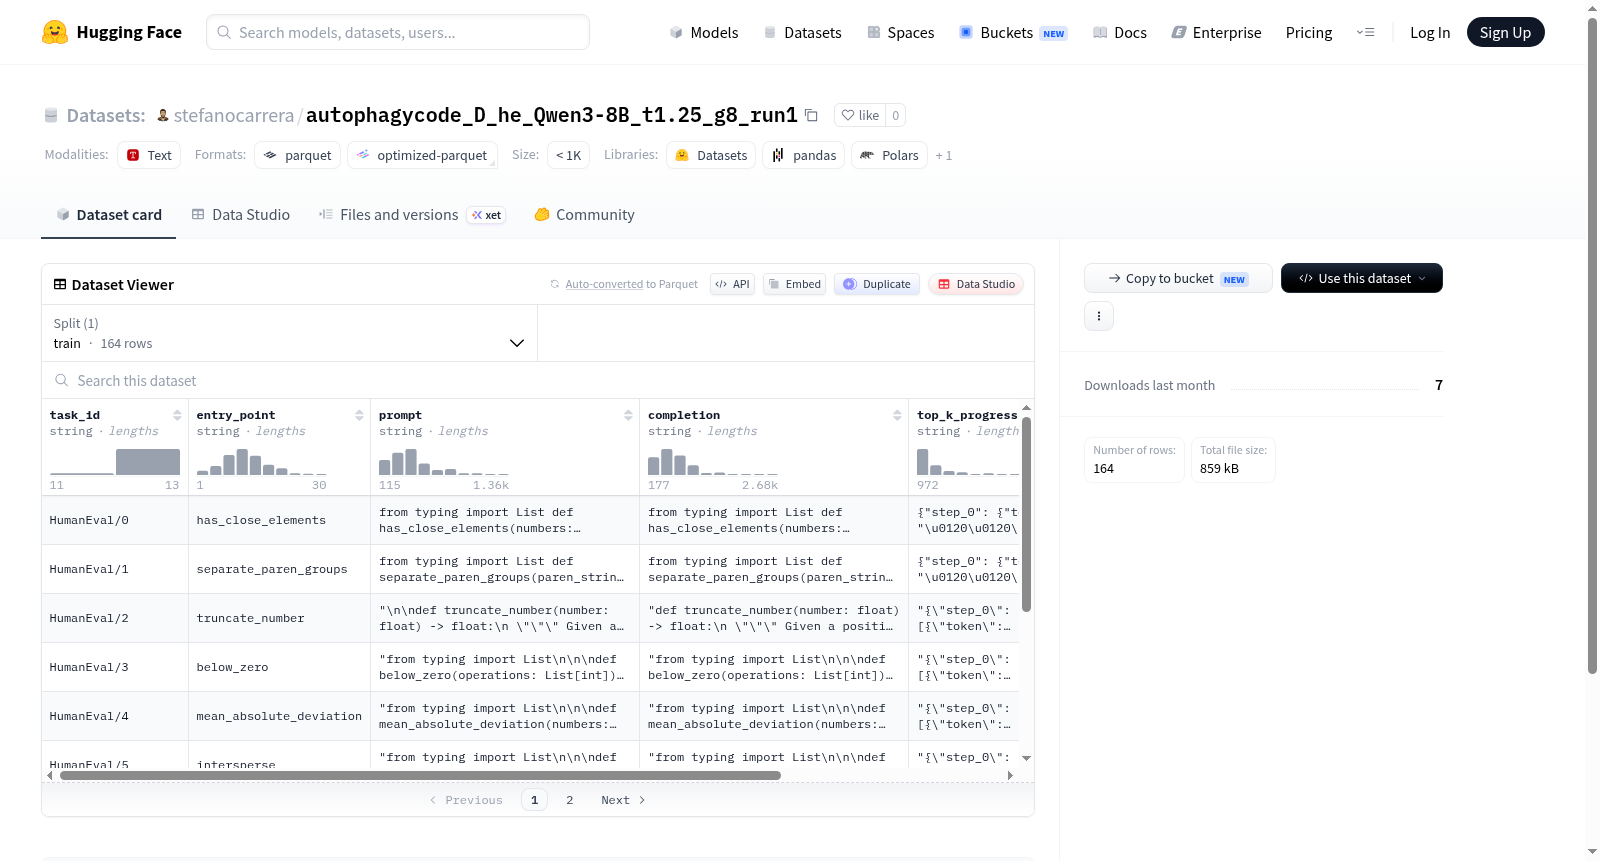The height and width of the screenshot is (861, 1600).
Task: Select the mean_absolute_deviation cell
Action: pyautogui.click(x=279, y=716)
